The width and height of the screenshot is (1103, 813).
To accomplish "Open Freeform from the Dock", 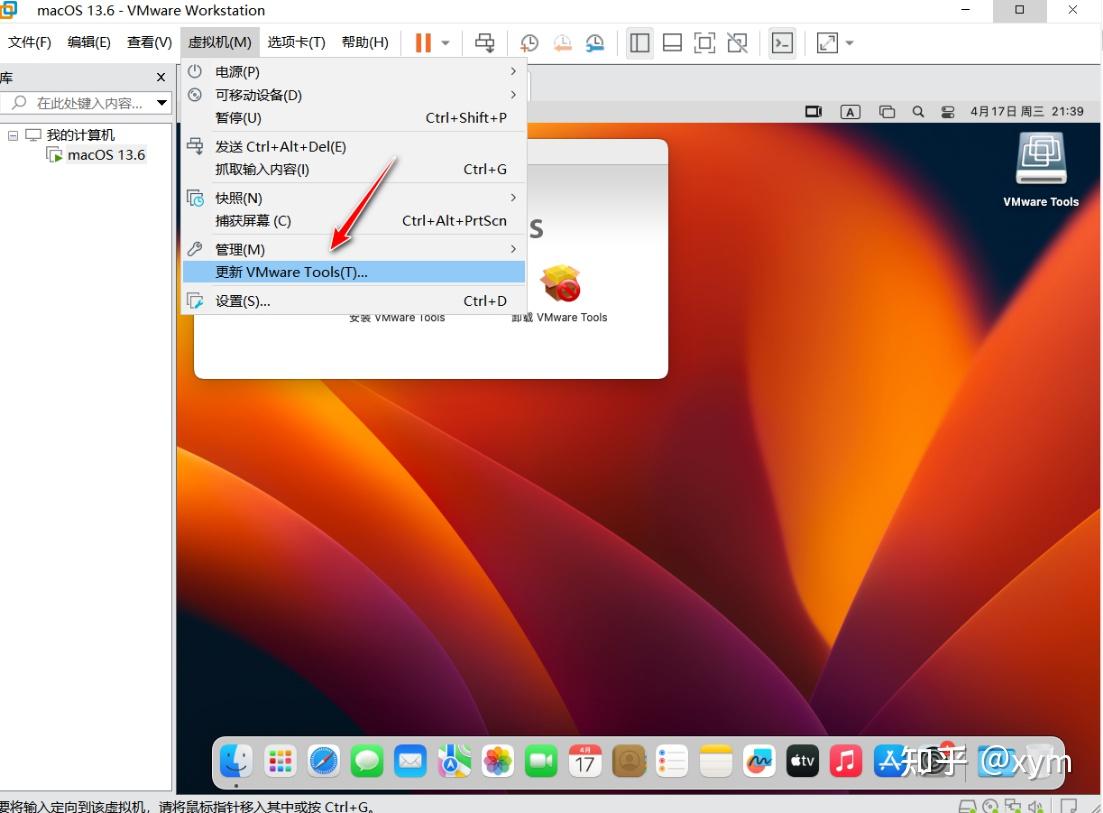I will pos(759,762).
